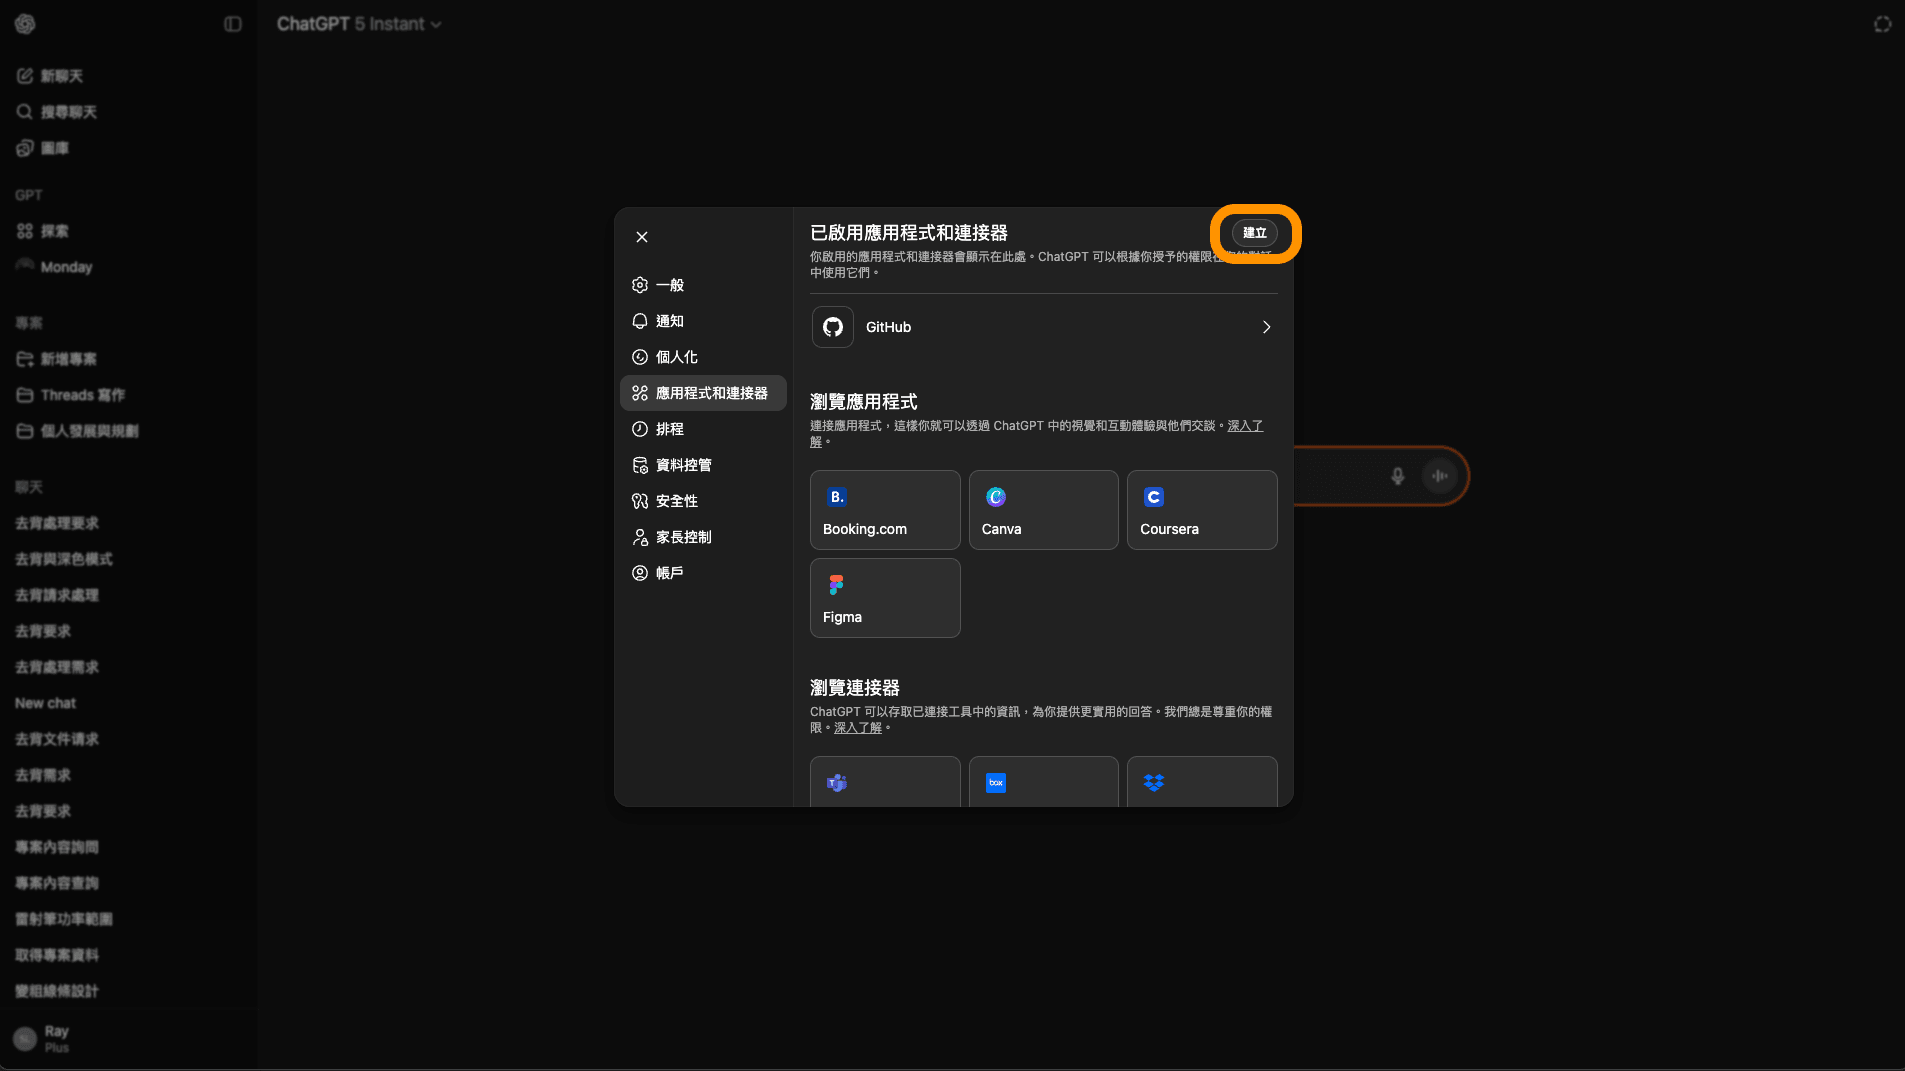The width and height of the screenshot is (1905, 1071).
Task: Click the microphone icon in chat input
Action: [x=1397, y=477]
